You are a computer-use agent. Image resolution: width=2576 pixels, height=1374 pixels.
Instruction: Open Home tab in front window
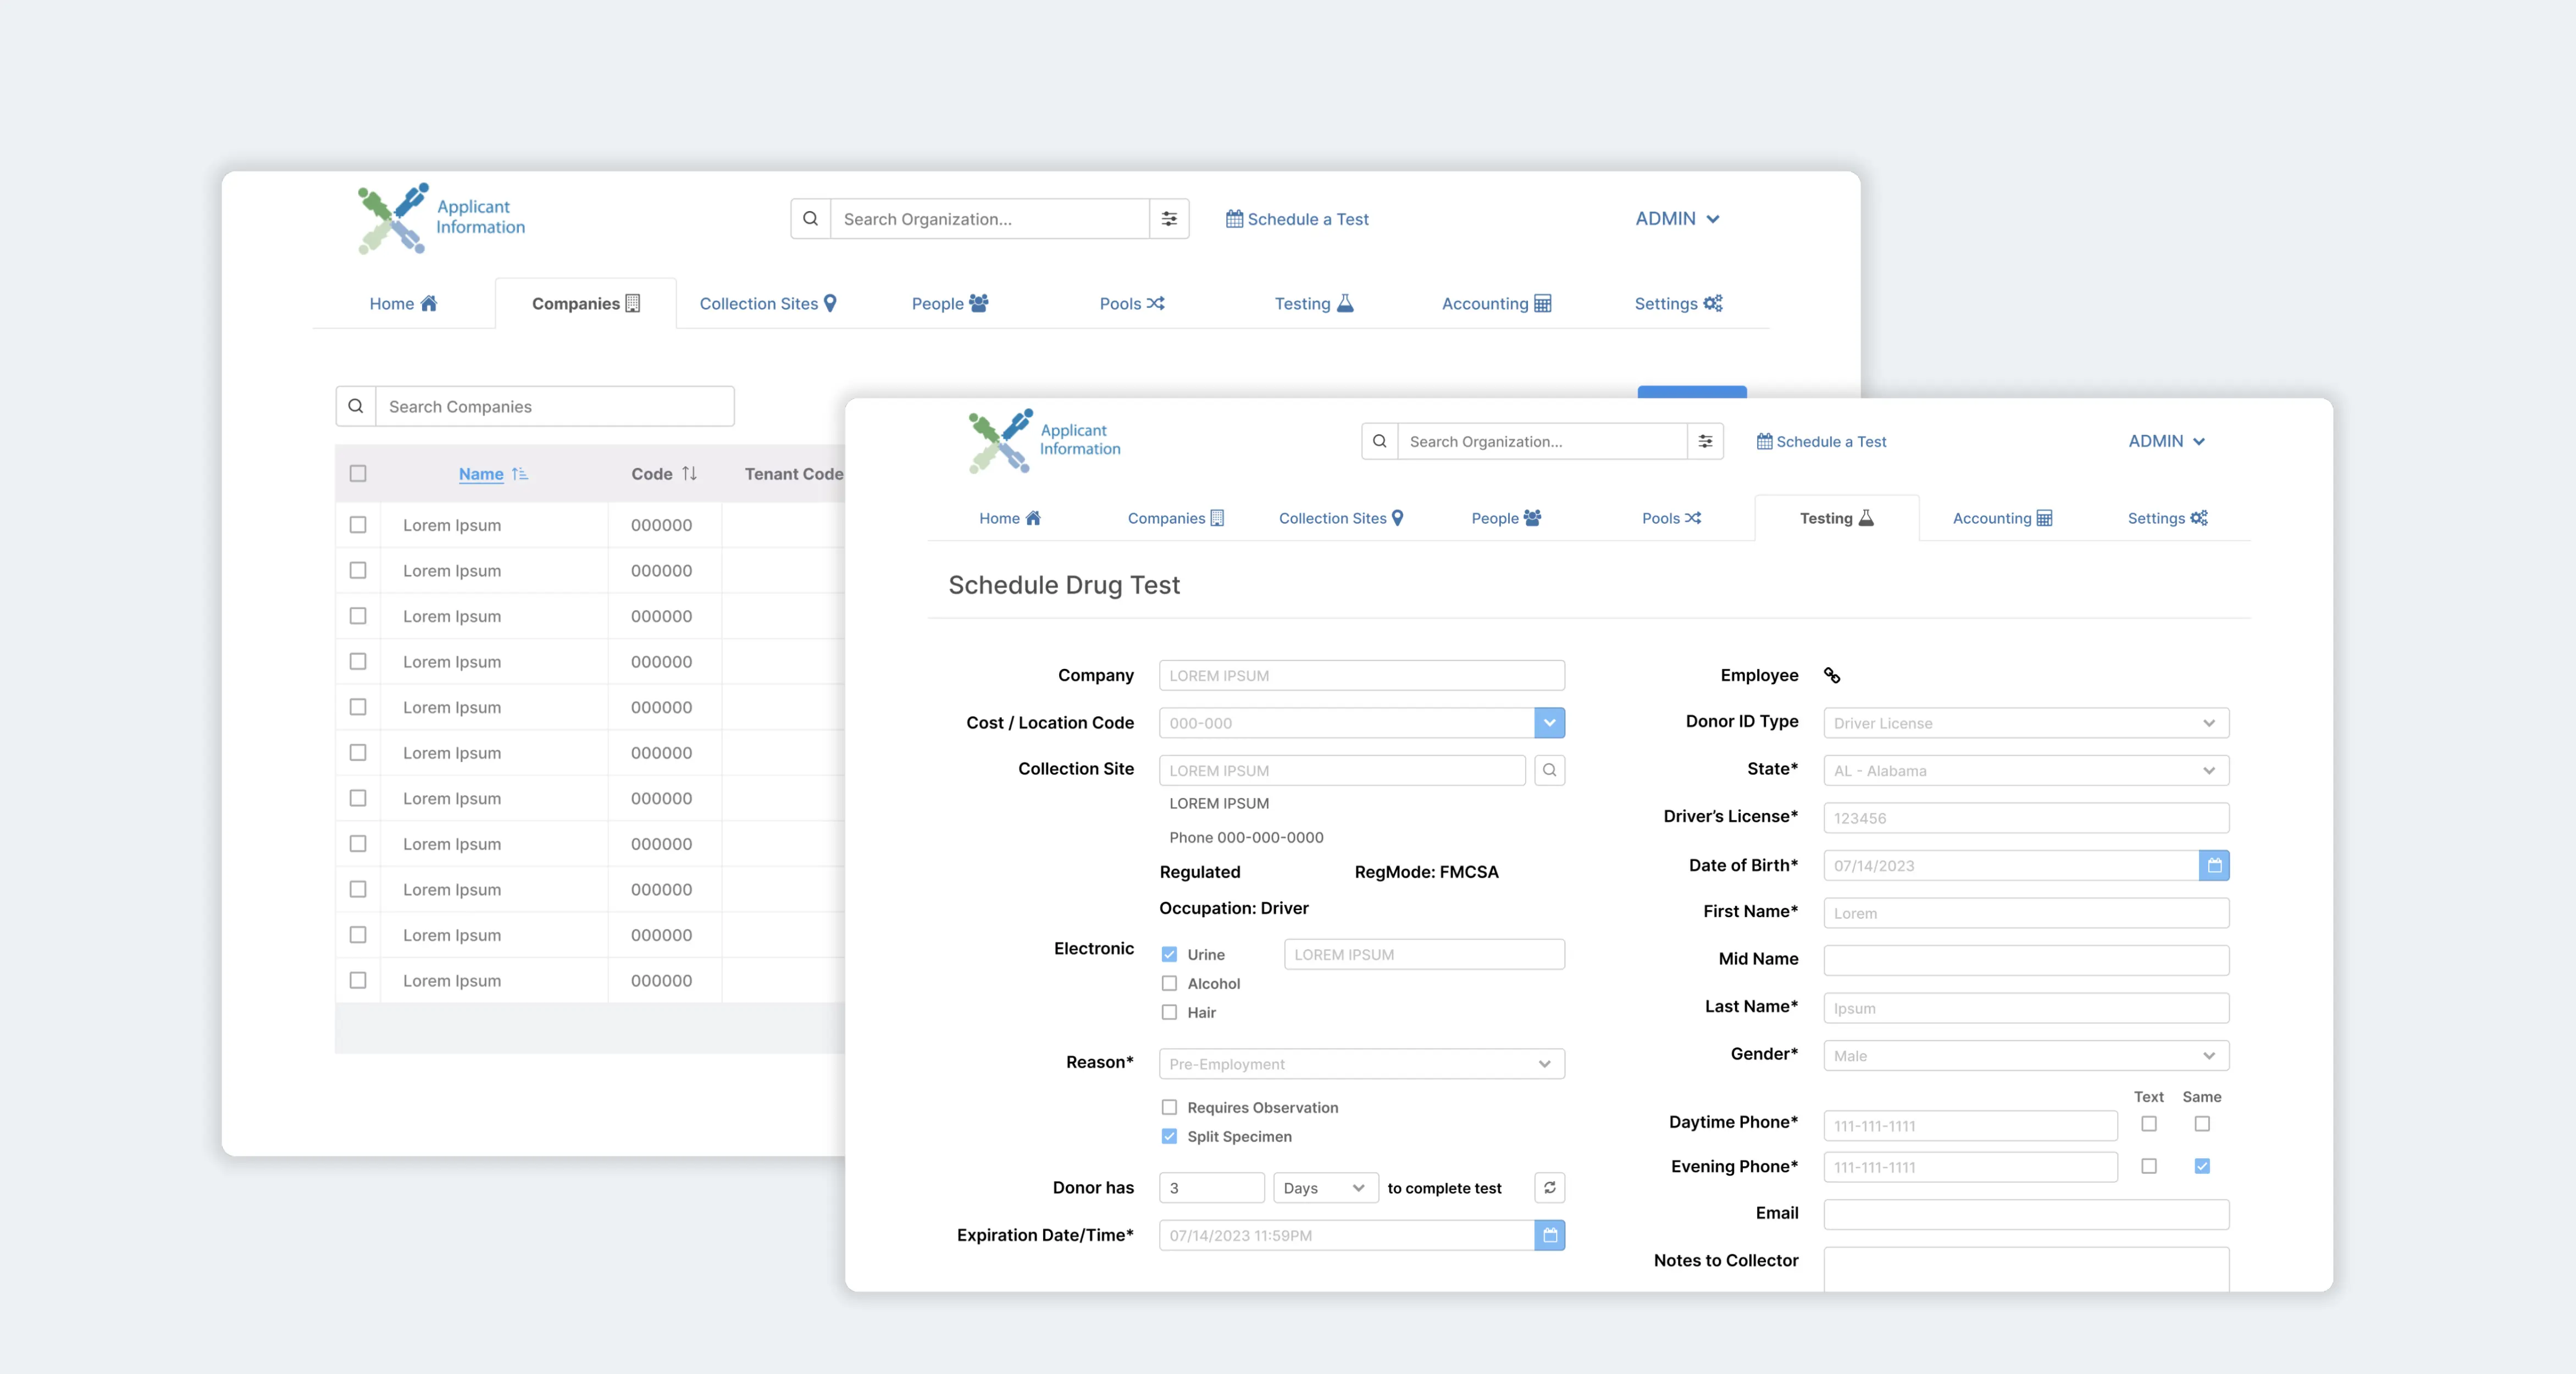pyautogui.click(x=1010, y=518)
